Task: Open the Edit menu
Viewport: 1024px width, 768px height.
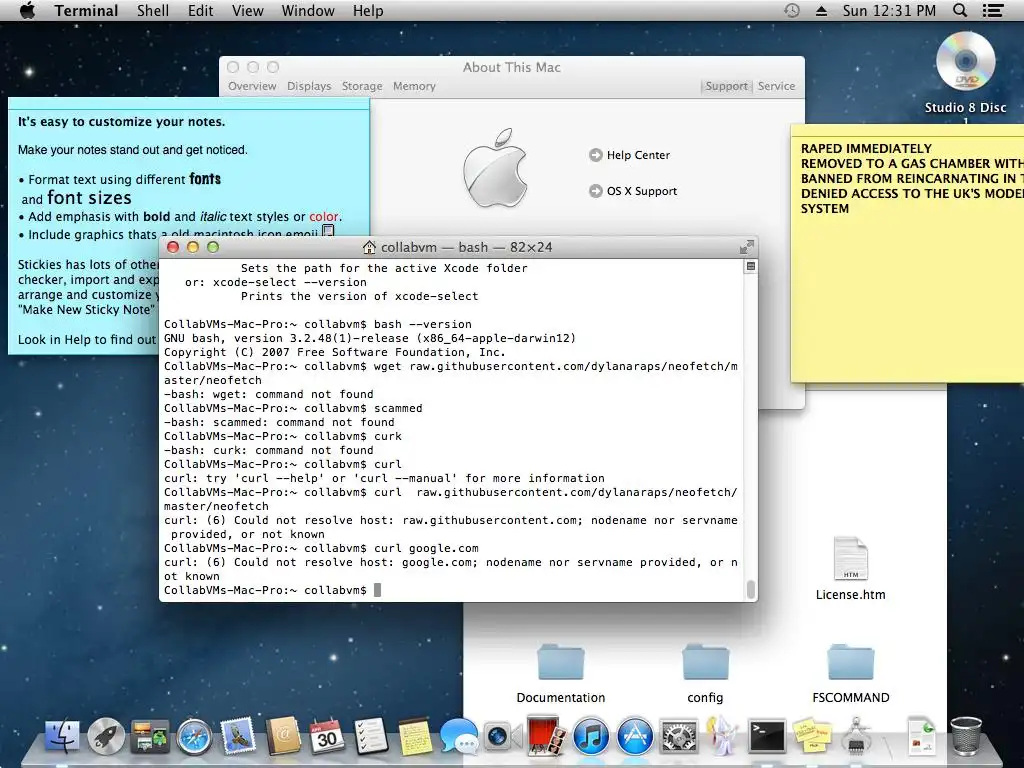Action: point(200,10)
